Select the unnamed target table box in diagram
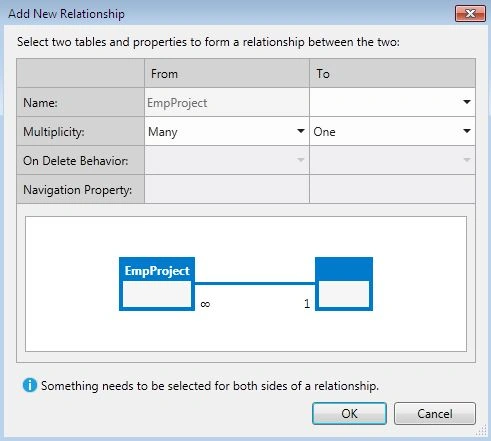 (x=344, y=284)
